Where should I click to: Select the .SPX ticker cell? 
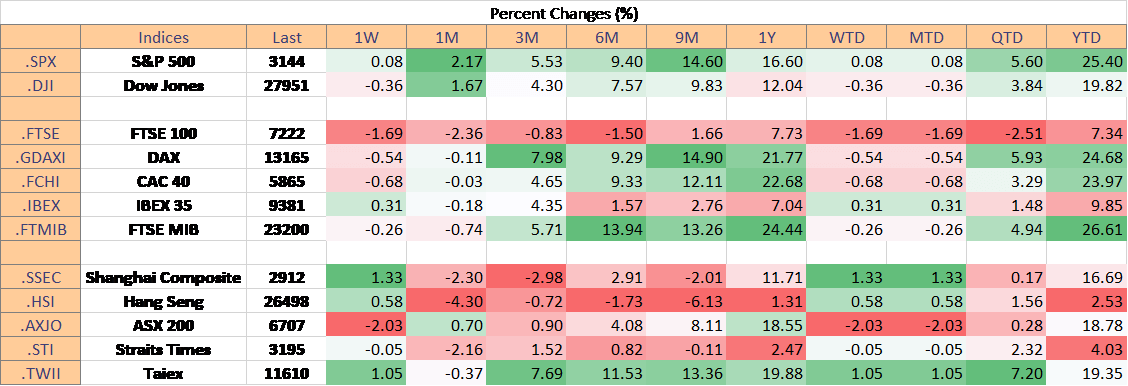(40, 62)
